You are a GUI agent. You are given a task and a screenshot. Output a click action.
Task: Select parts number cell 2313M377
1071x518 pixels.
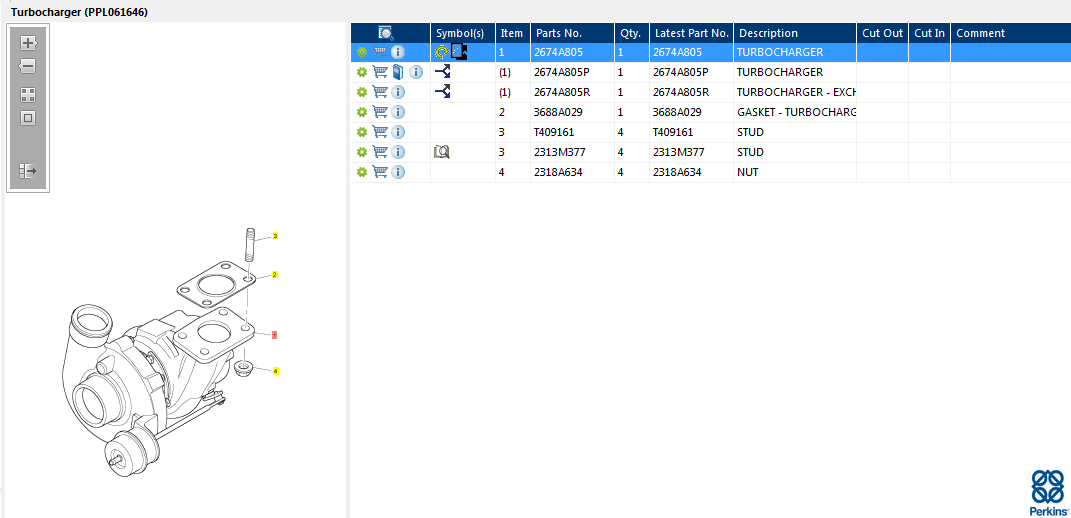572,152
